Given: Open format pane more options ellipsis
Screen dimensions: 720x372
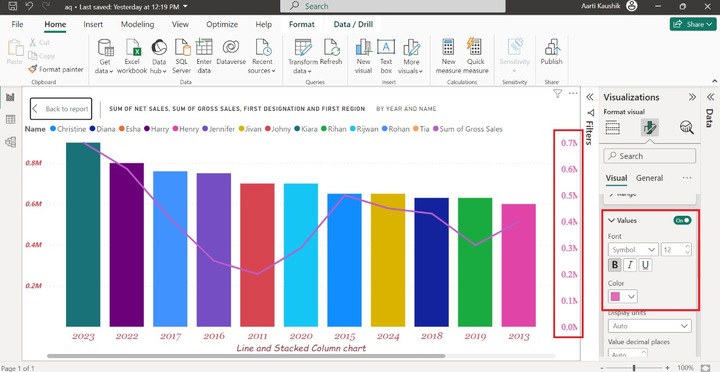Looking at the screenshot, I should click(x=687, y=178).
